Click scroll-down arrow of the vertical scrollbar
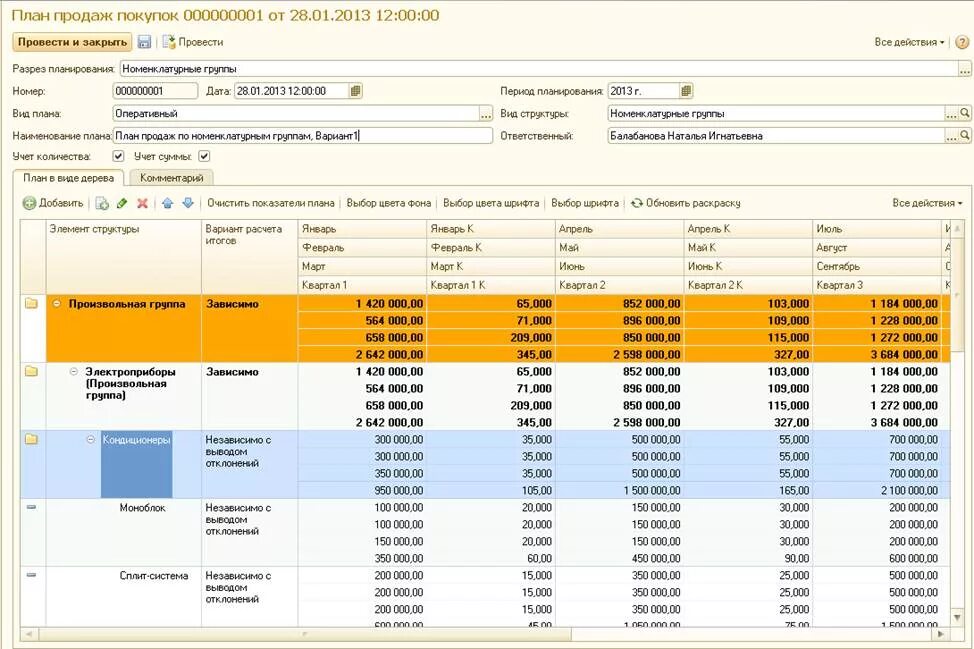This screenshot has height=649, width=974. [957, 617]
